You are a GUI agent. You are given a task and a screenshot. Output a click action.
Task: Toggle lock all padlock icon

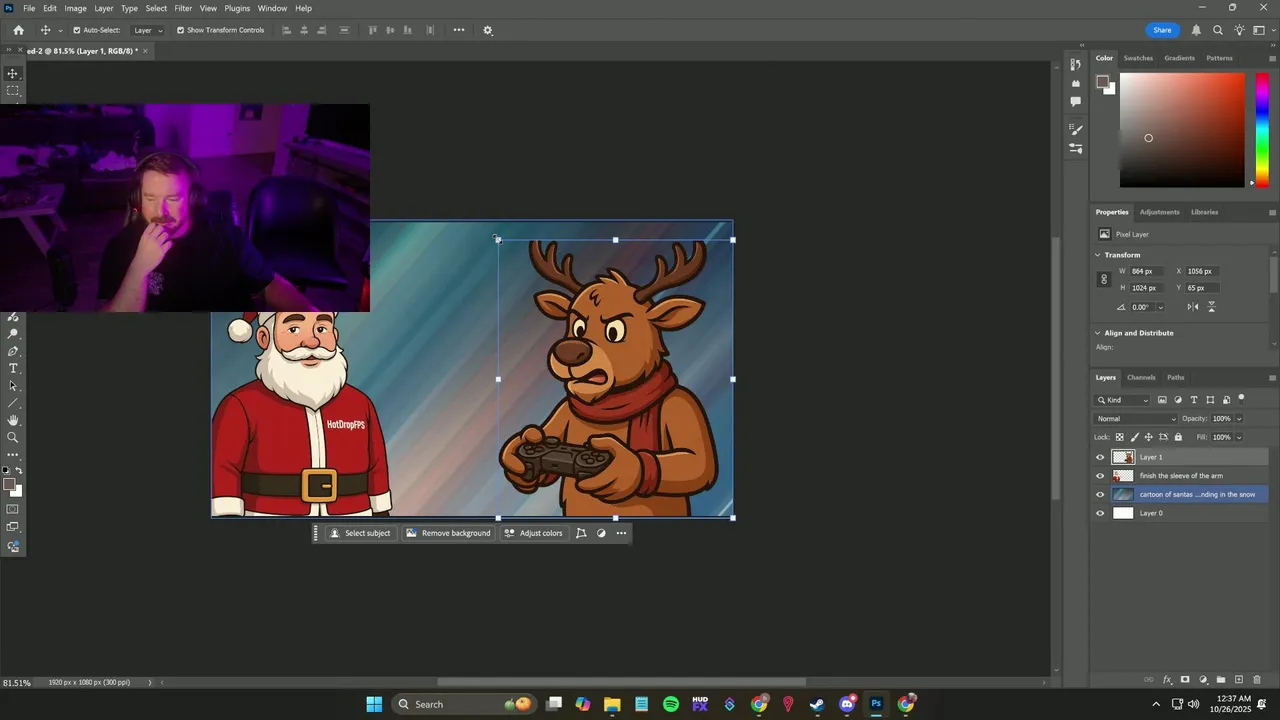(1178, 437)
